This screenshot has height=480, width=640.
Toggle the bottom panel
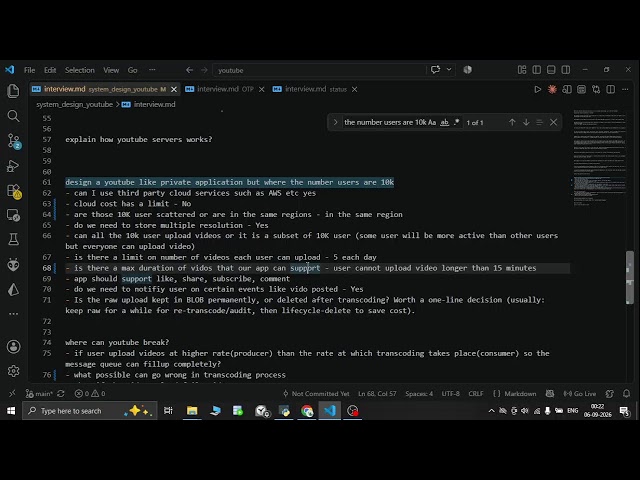point(551,70)
